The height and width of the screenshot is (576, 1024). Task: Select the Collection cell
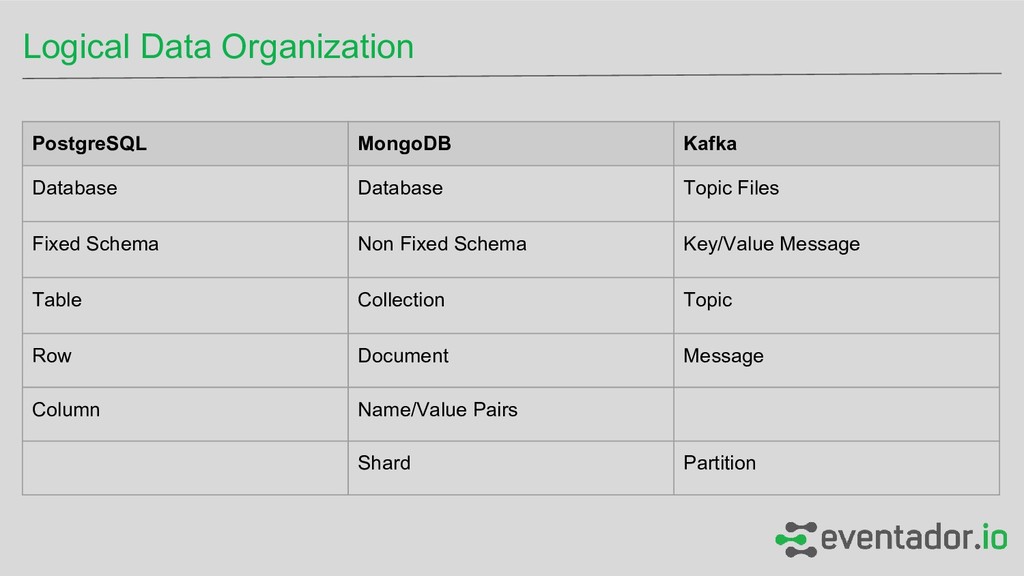(401, 300)
